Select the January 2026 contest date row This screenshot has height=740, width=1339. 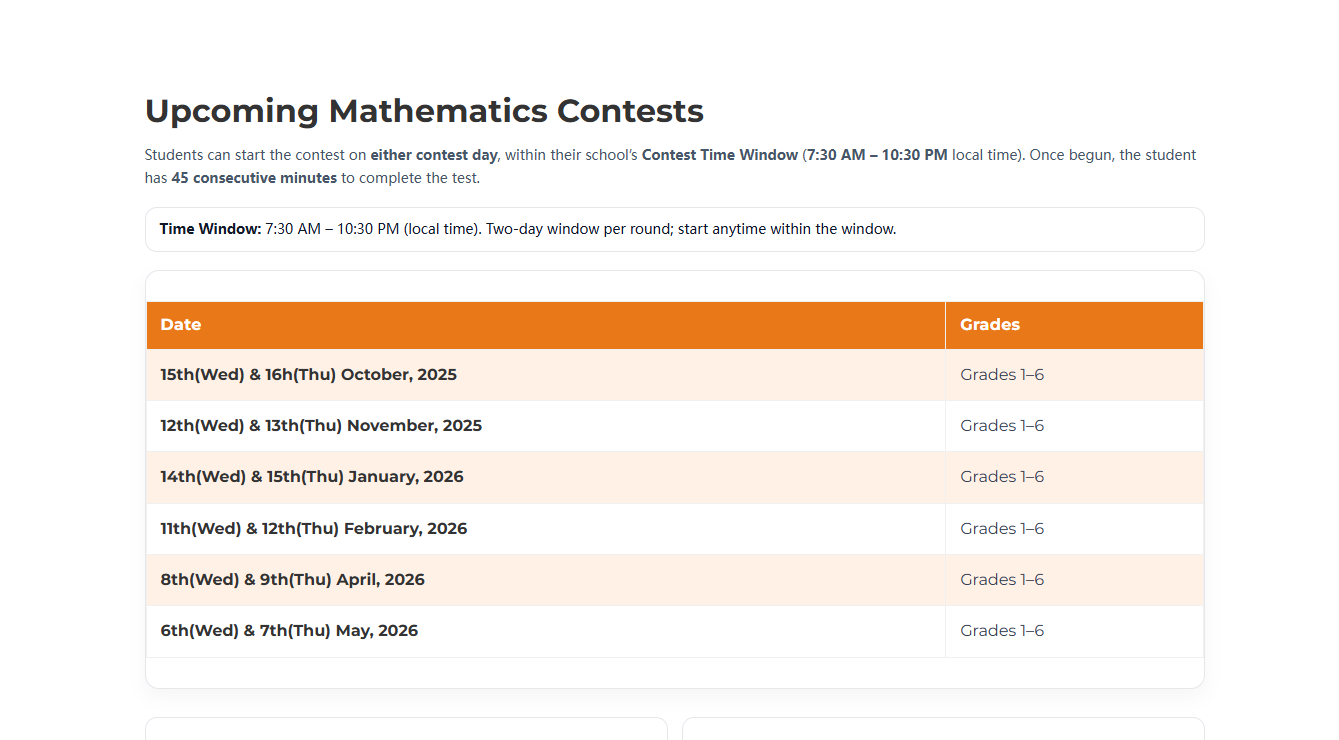(x=312, y=477)
